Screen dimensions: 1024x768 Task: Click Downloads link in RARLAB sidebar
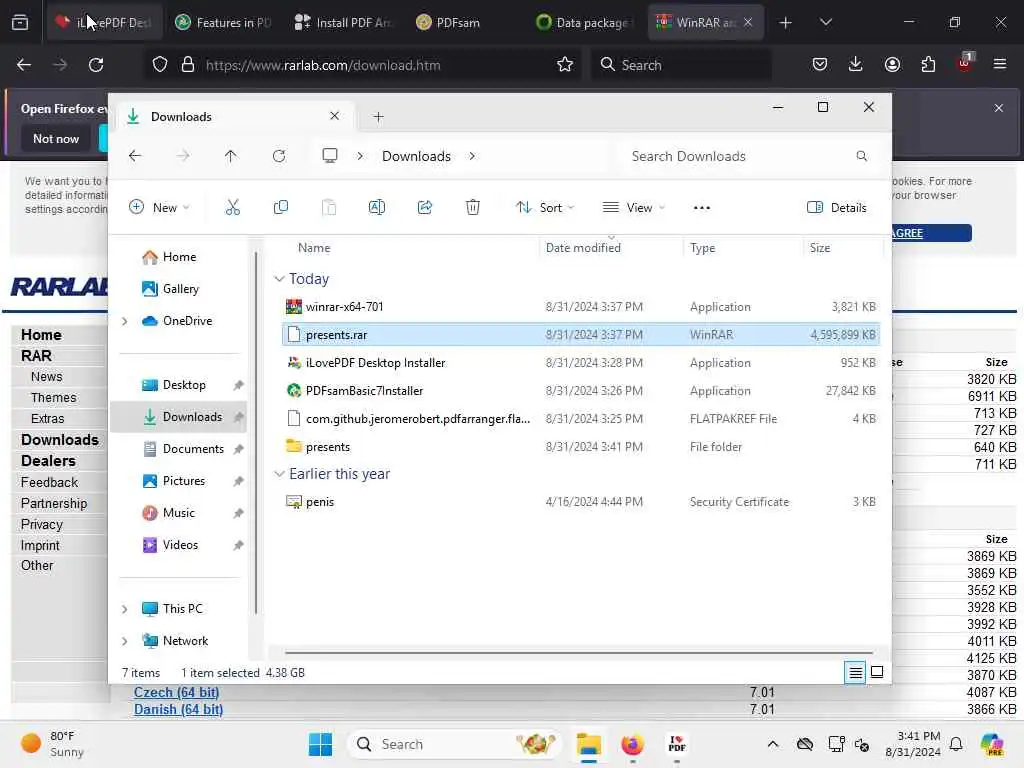coord(60,440)
